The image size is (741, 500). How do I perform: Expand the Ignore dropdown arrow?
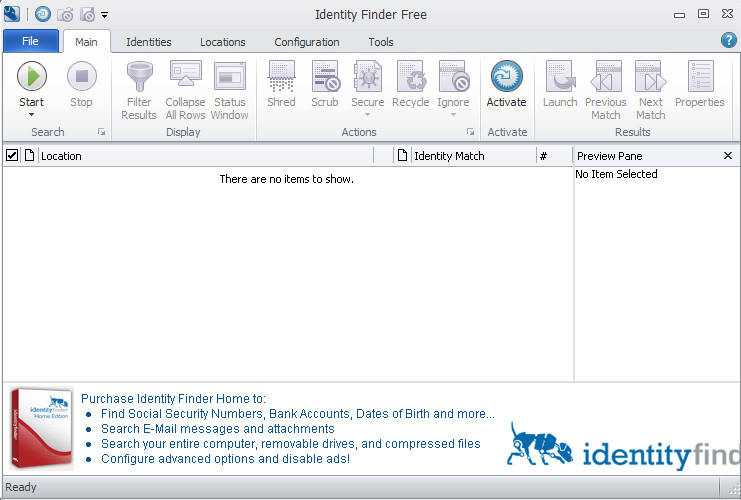click(453, 114)
